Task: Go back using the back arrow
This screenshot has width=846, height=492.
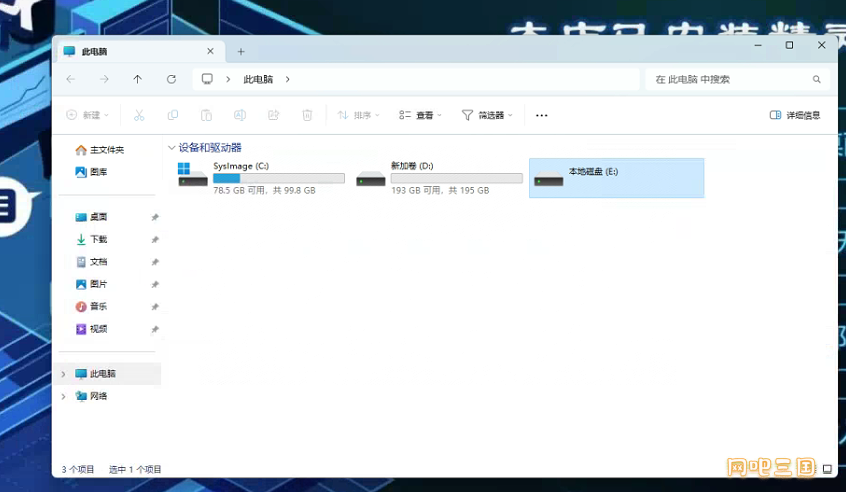Action: click(x=71, y=79)
